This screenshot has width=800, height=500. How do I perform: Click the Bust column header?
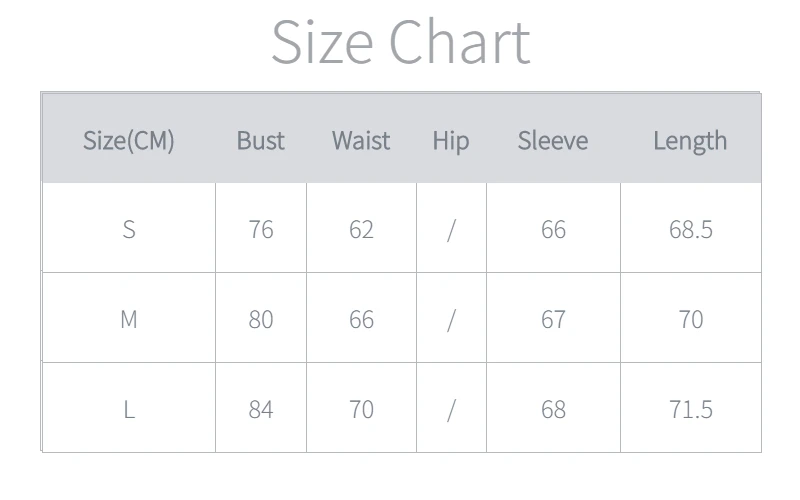[260, 141]
